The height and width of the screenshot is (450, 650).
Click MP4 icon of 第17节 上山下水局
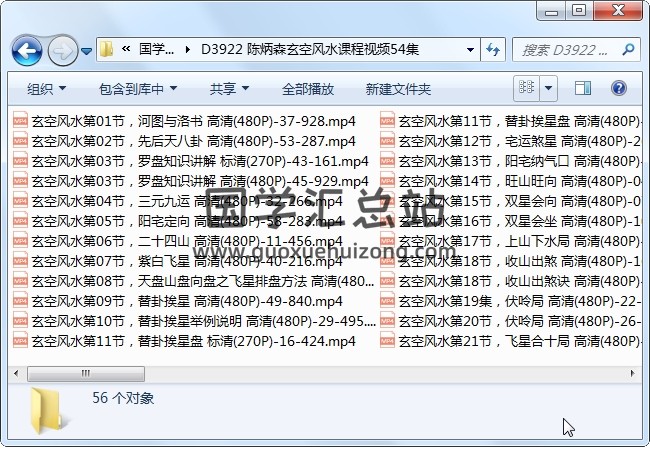(x=388, y=241)
